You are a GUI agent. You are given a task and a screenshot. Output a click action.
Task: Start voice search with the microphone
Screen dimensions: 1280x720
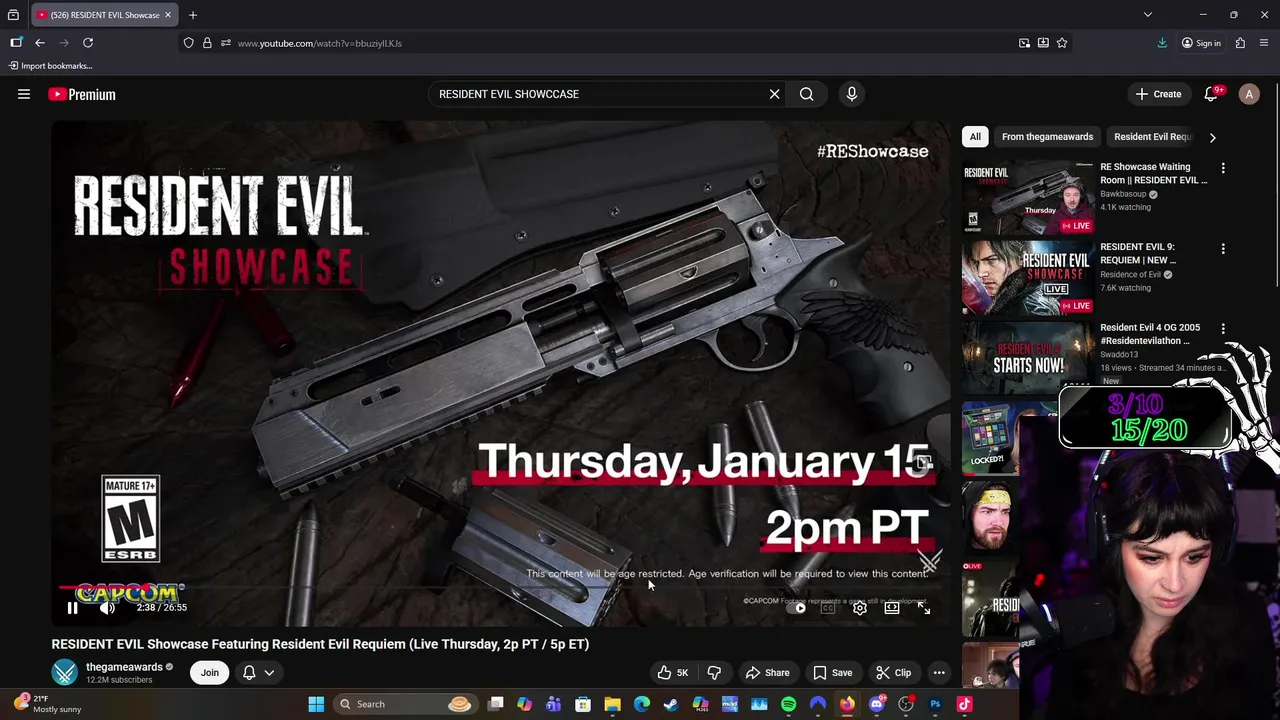(x=852, y=94)
